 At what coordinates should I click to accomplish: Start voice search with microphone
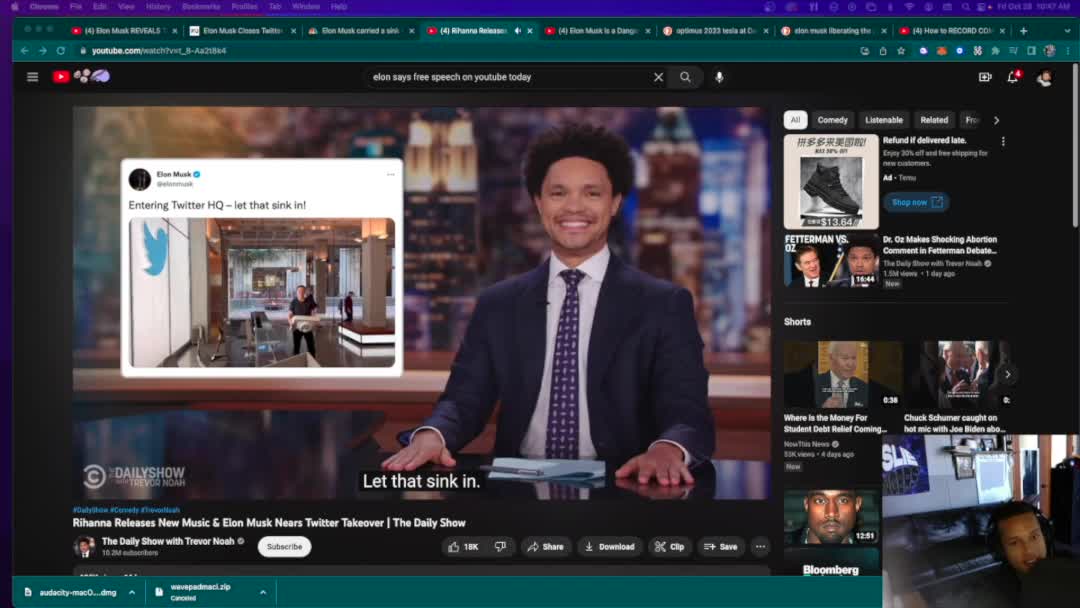(x=718, y=77)
